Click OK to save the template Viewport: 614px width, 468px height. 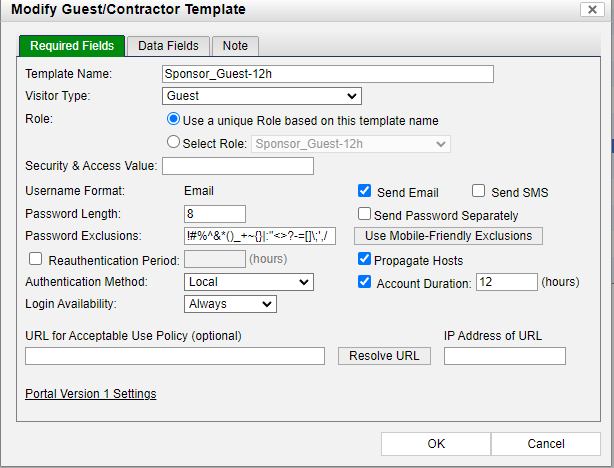pos(436,444)
